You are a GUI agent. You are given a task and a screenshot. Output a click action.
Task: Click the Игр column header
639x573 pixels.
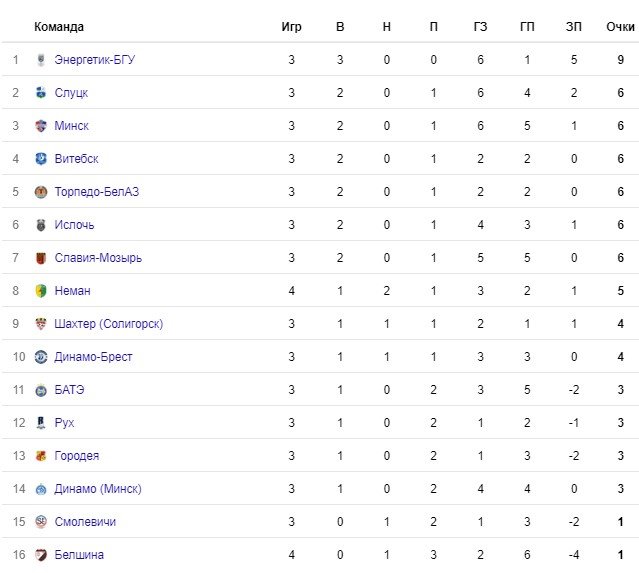pos(291,27)
